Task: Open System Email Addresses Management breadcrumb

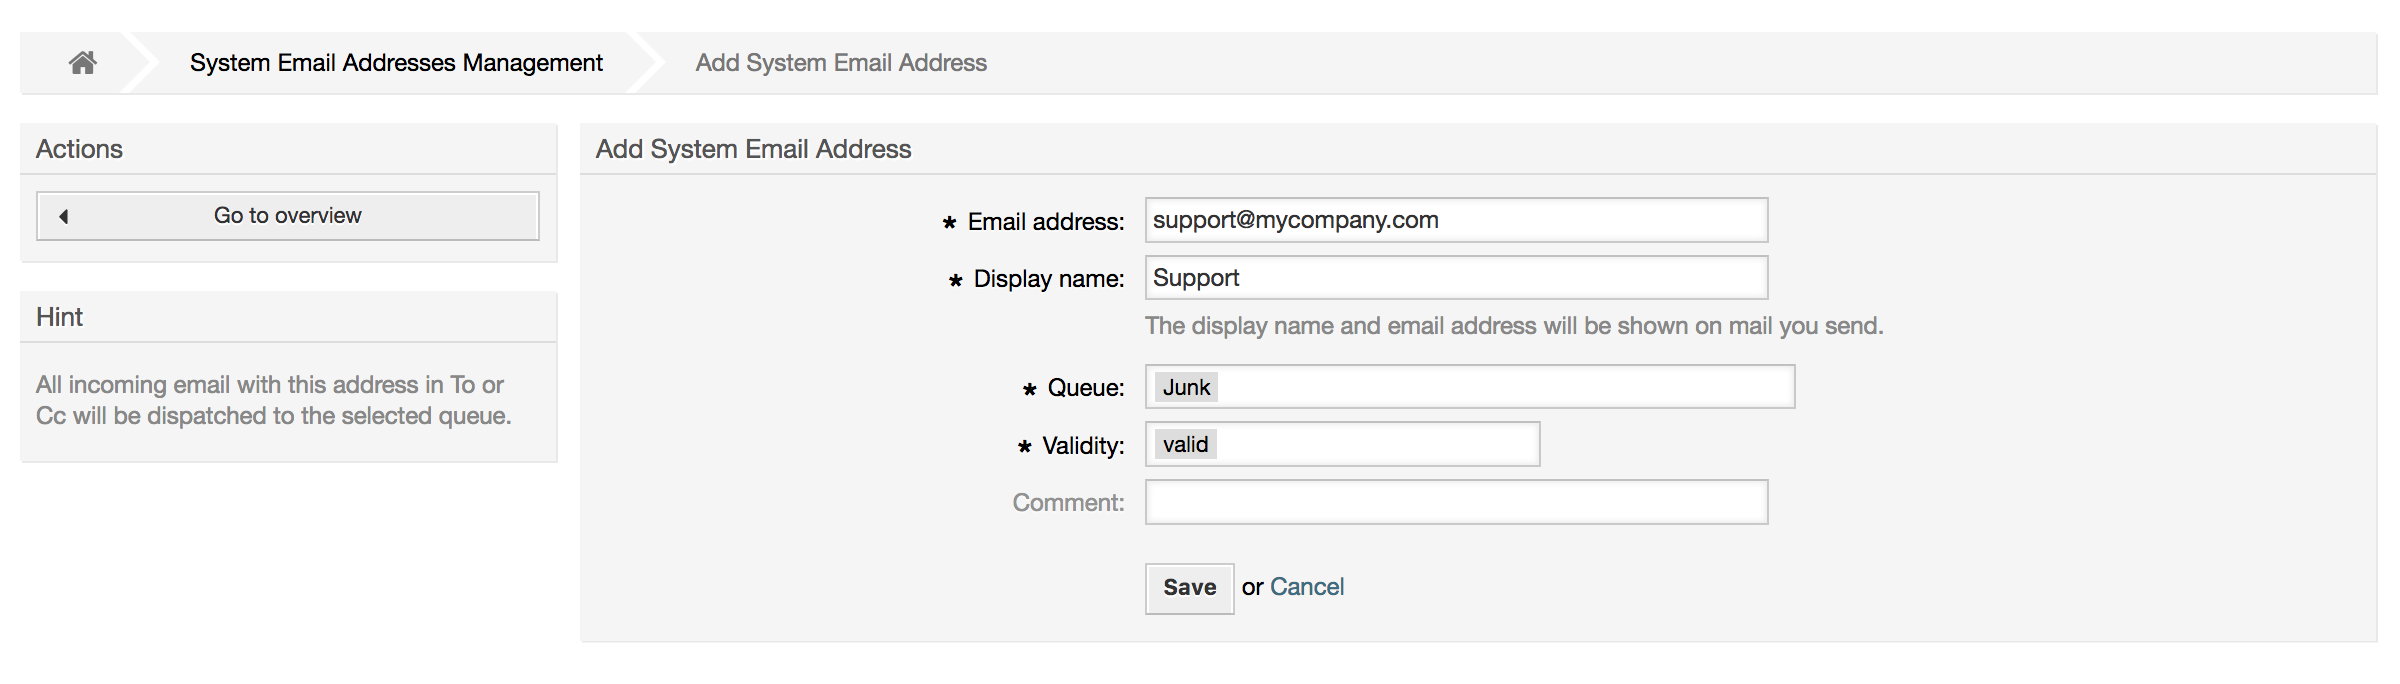Action: pyautogui.click(x=396, y=62)
